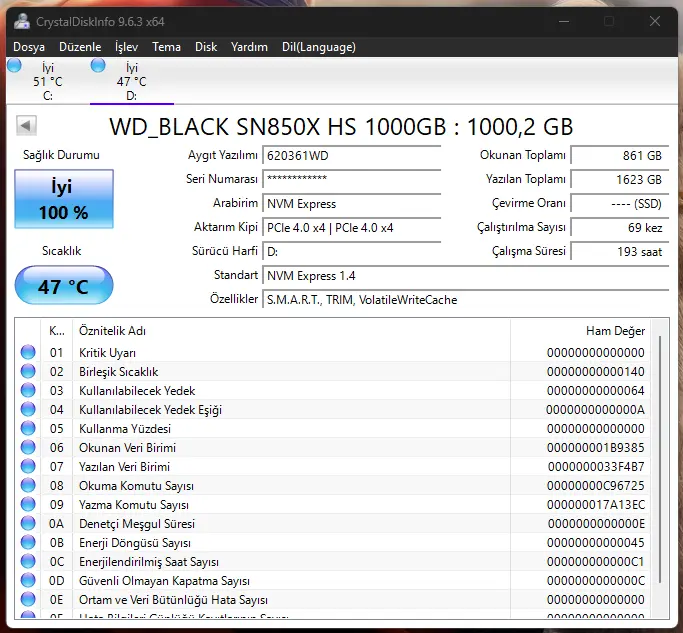Switch to the C: drive tab
Viewport: 683px width, 633px height.
[48, 81]
